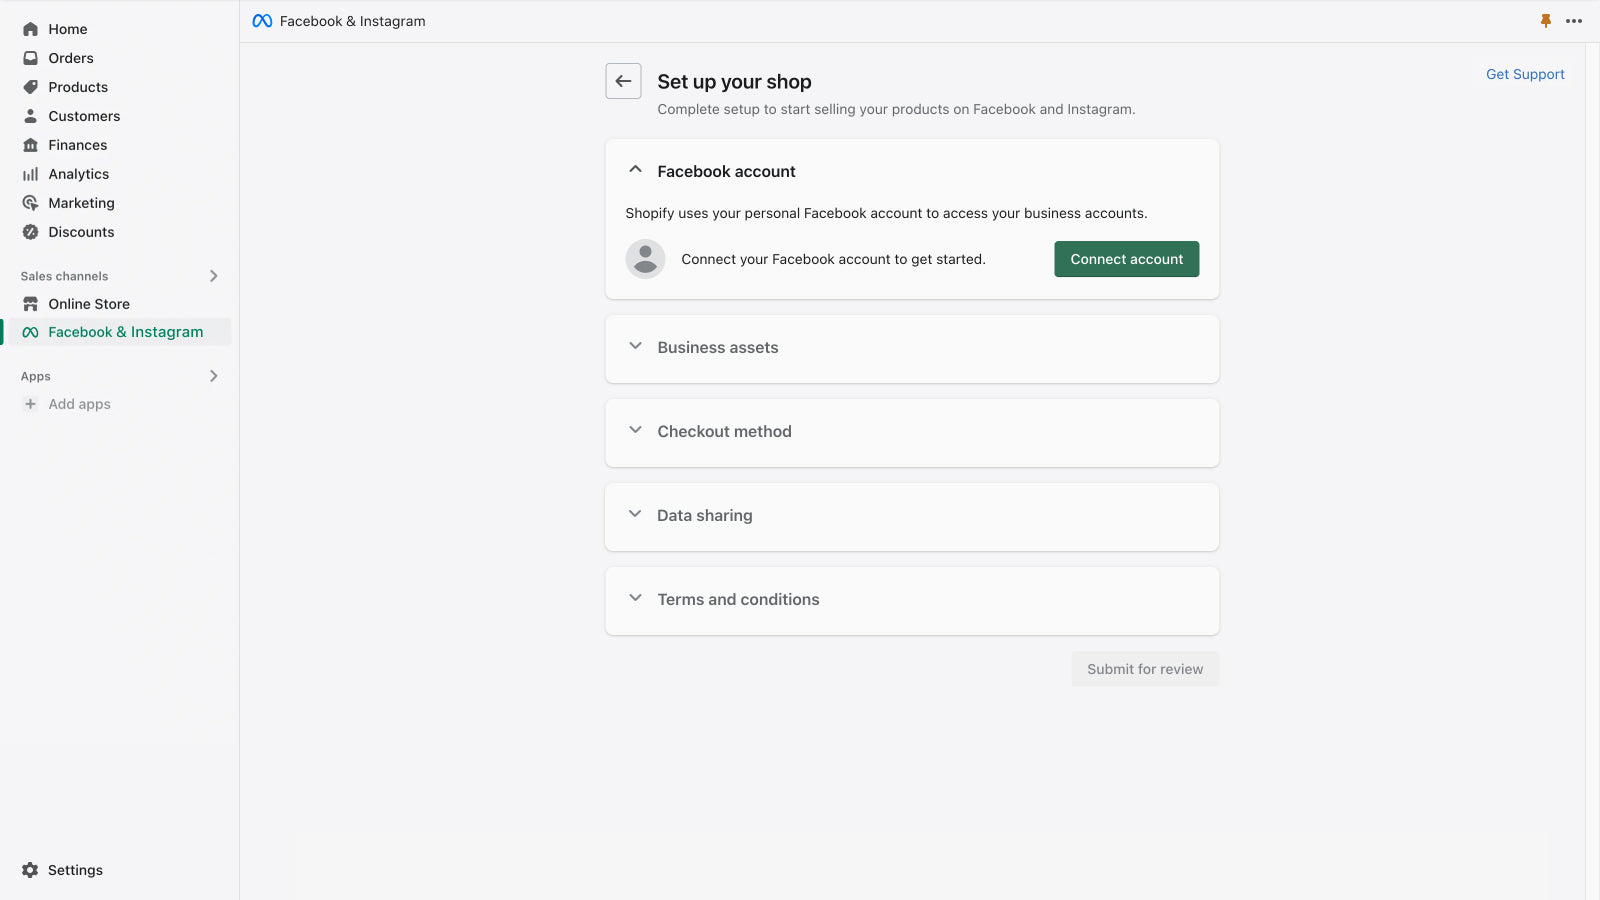
Task: Open the Customers section
Action: pos(84,116)
